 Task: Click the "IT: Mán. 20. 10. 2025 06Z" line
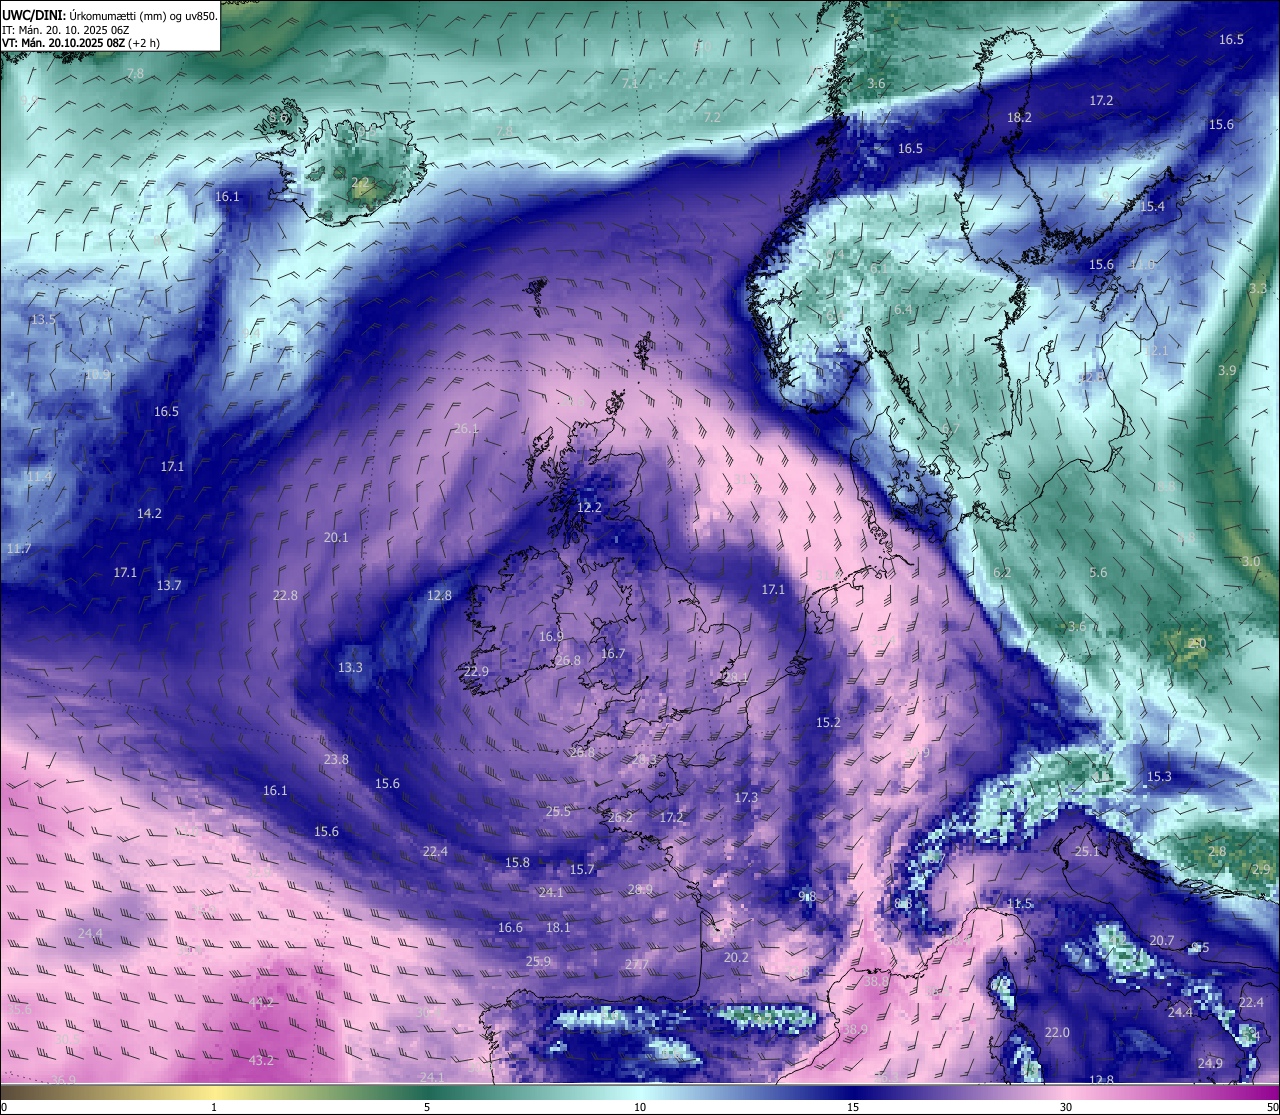[x=66, y=30]
